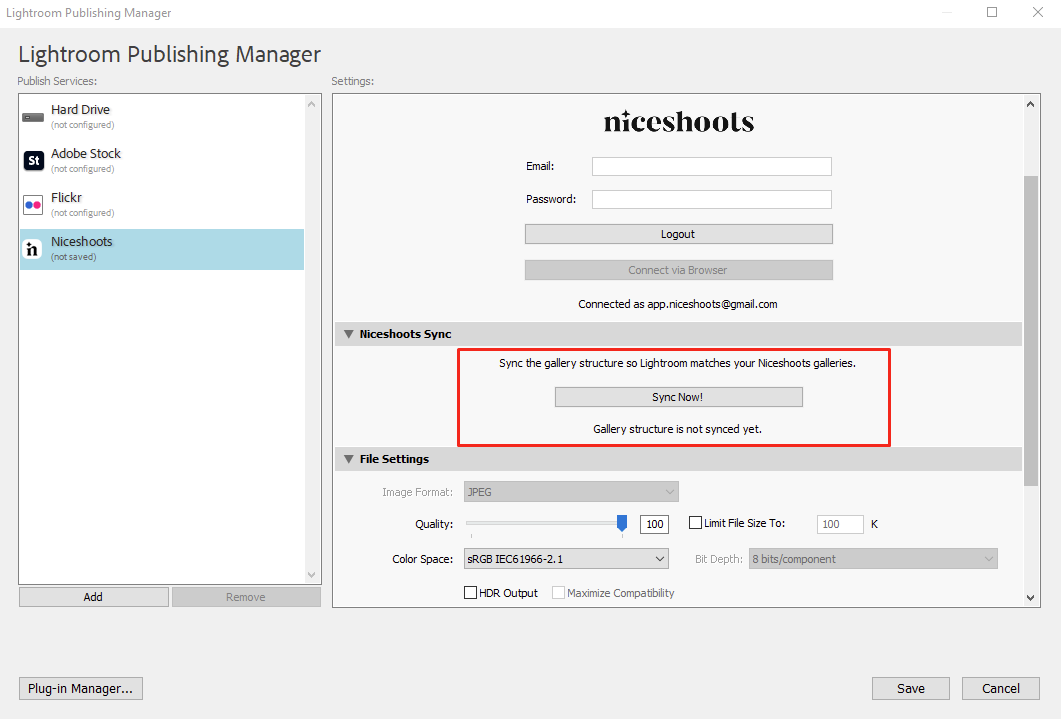Click the Sync Now! button
The height and width of the screenshot is (719, 1061).
(x=679, y=397)
